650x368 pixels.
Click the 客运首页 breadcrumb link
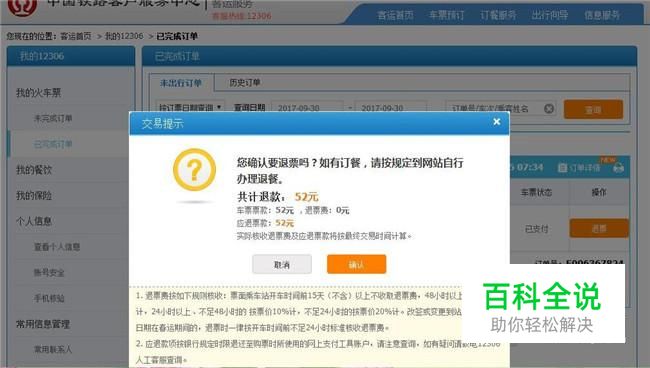(76, 36)
